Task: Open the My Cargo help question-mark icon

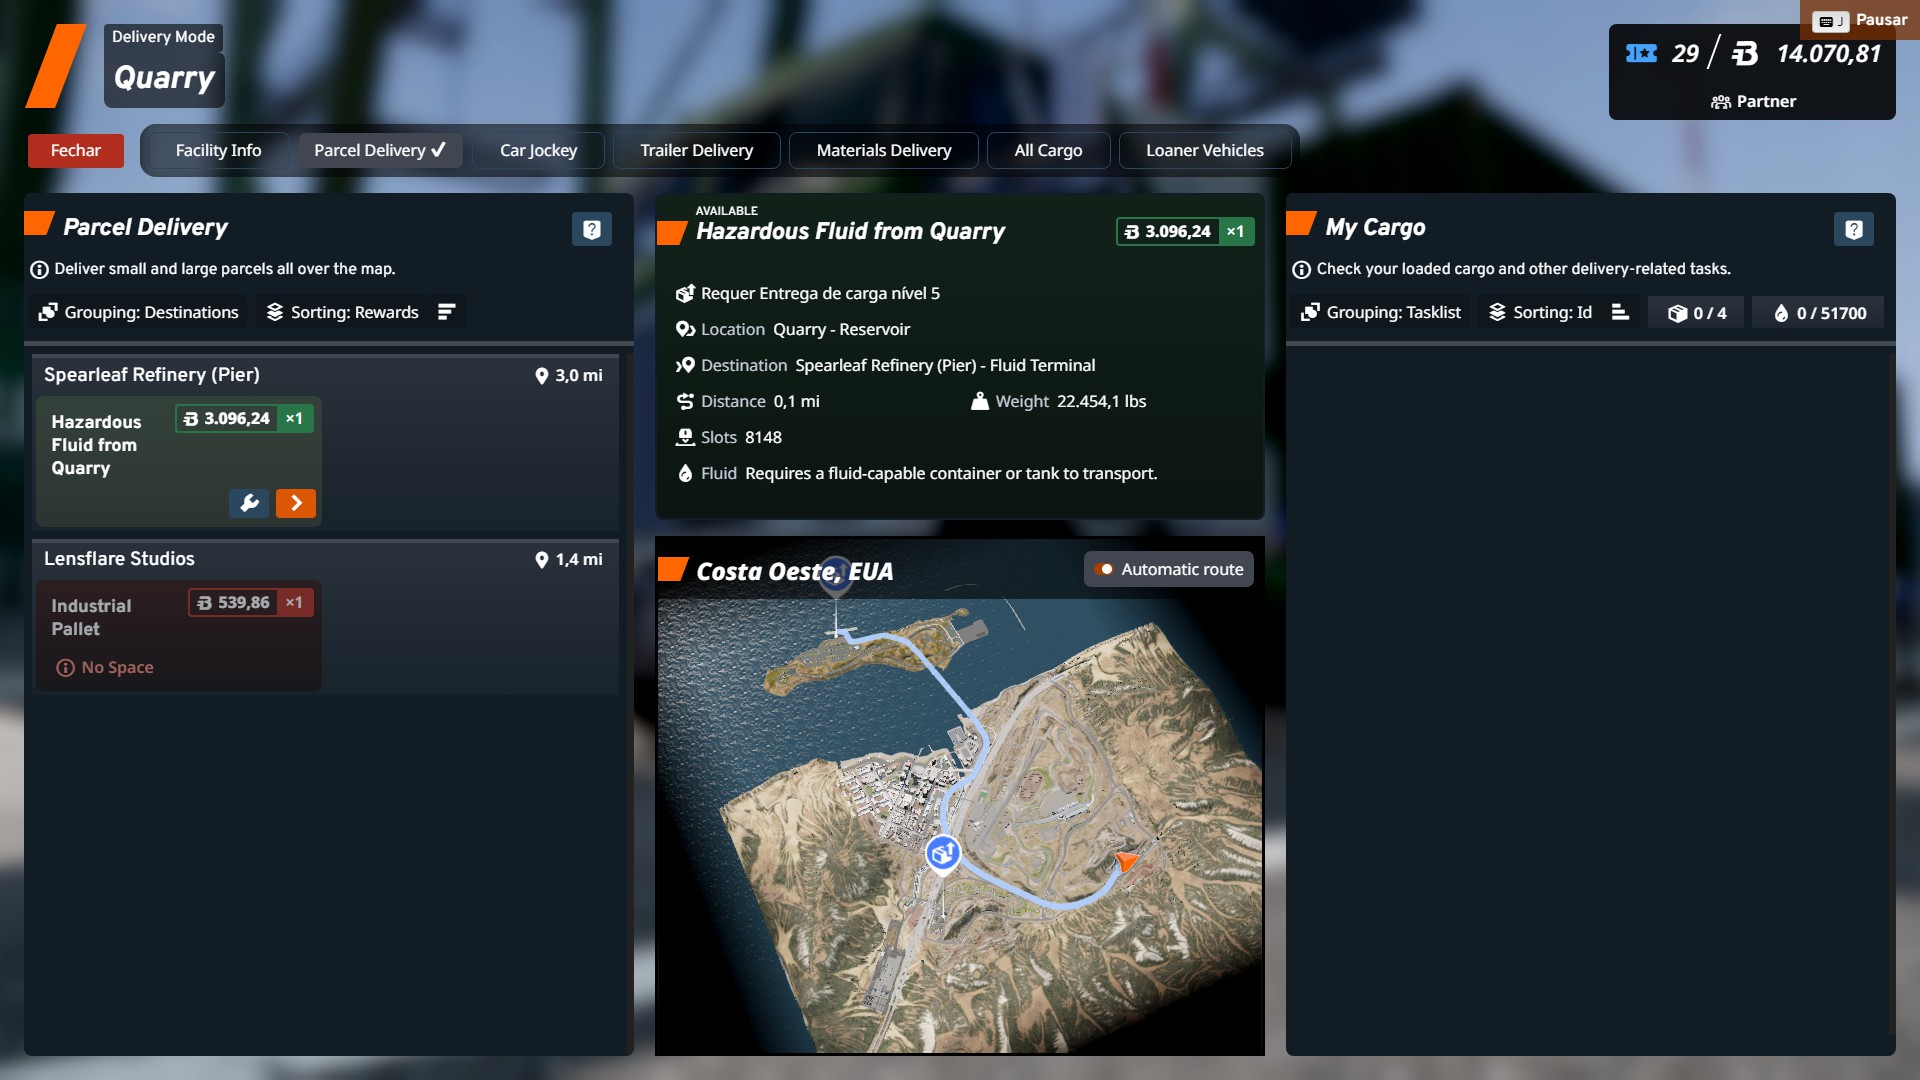Action: click(1853, 229)
